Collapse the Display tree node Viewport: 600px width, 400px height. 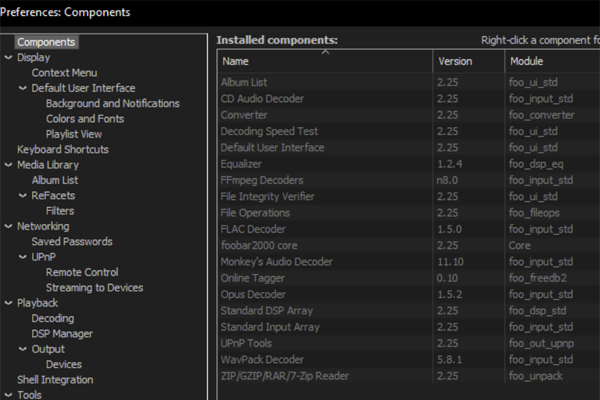point(8,57)
